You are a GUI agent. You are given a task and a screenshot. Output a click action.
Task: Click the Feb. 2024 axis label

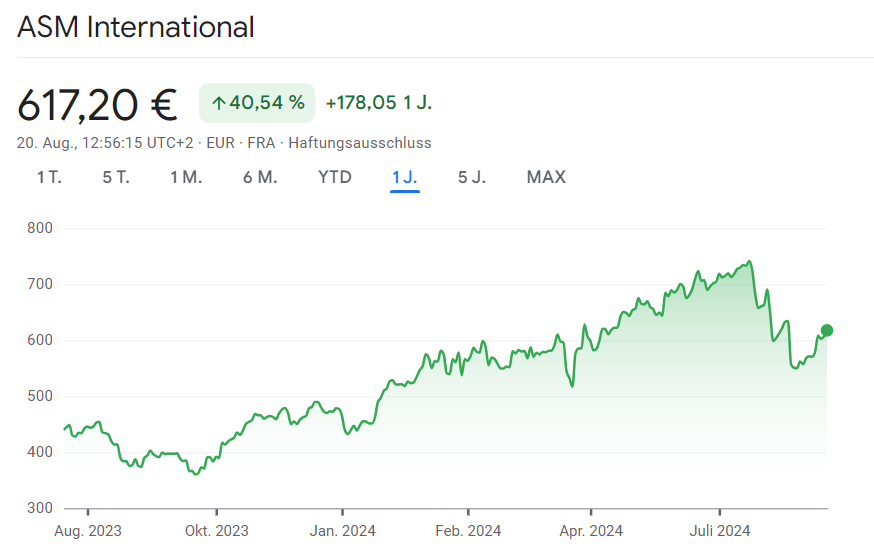coord(468,531)
